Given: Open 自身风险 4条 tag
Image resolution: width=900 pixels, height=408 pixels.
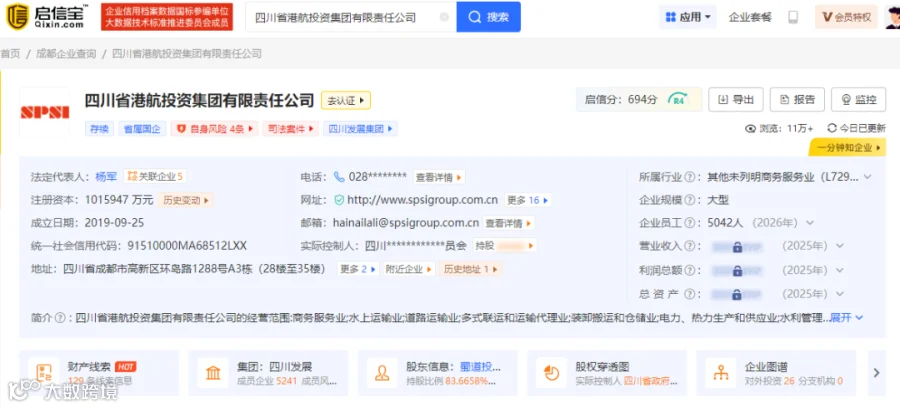Looking at the screenshot, I should click(x=214, y=129).
